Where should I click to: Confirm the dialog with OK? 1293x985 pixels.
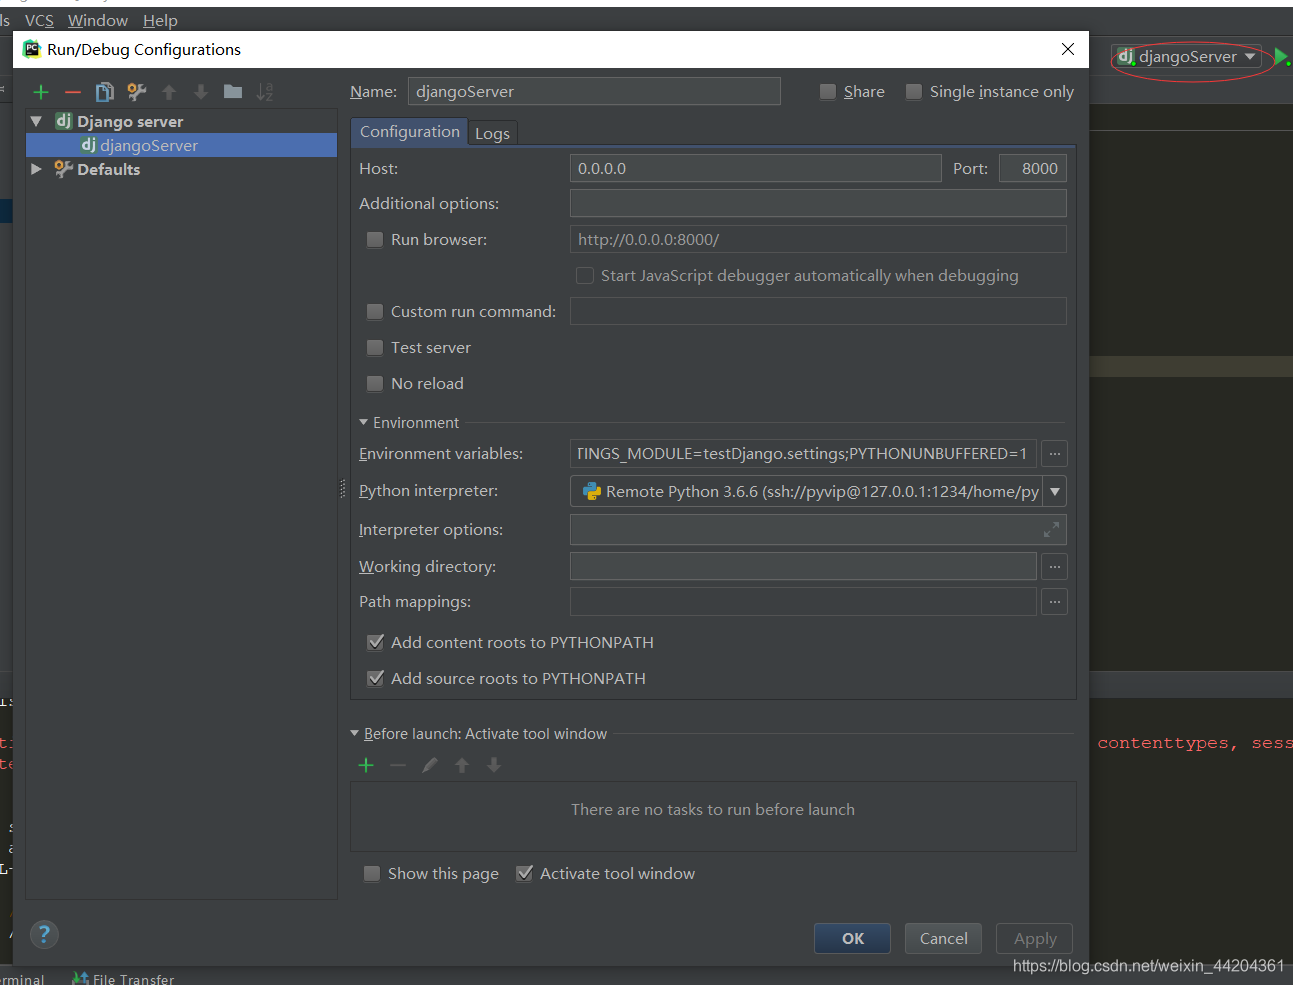click(x=853, y=939)
